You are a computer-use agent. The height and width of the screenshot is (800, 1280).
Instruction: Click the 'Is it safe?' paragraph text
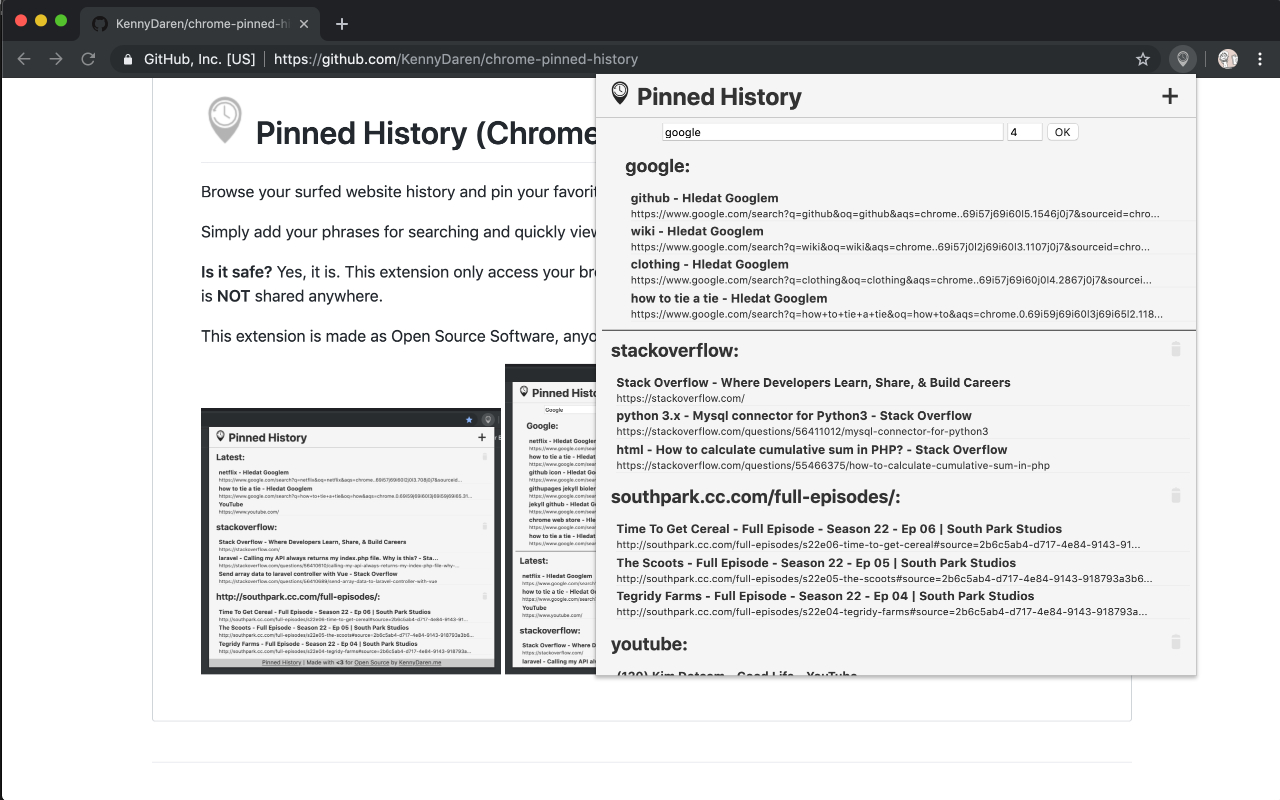click(398, 284)
